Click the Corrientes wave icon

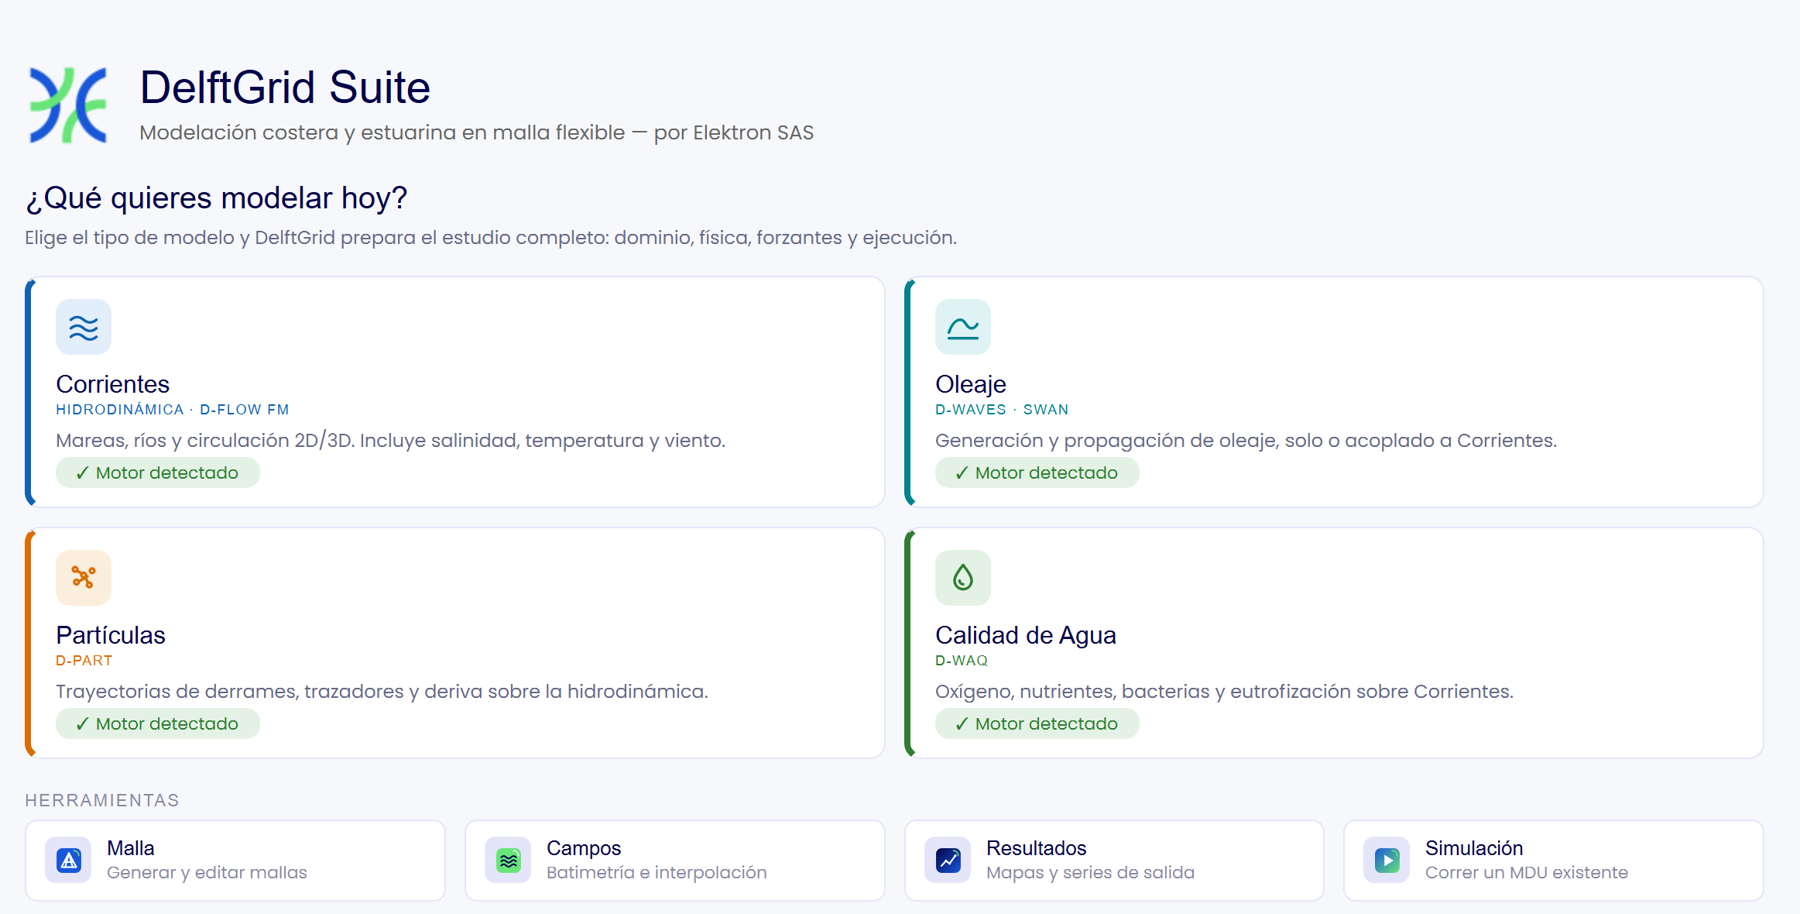pos(83,327)
